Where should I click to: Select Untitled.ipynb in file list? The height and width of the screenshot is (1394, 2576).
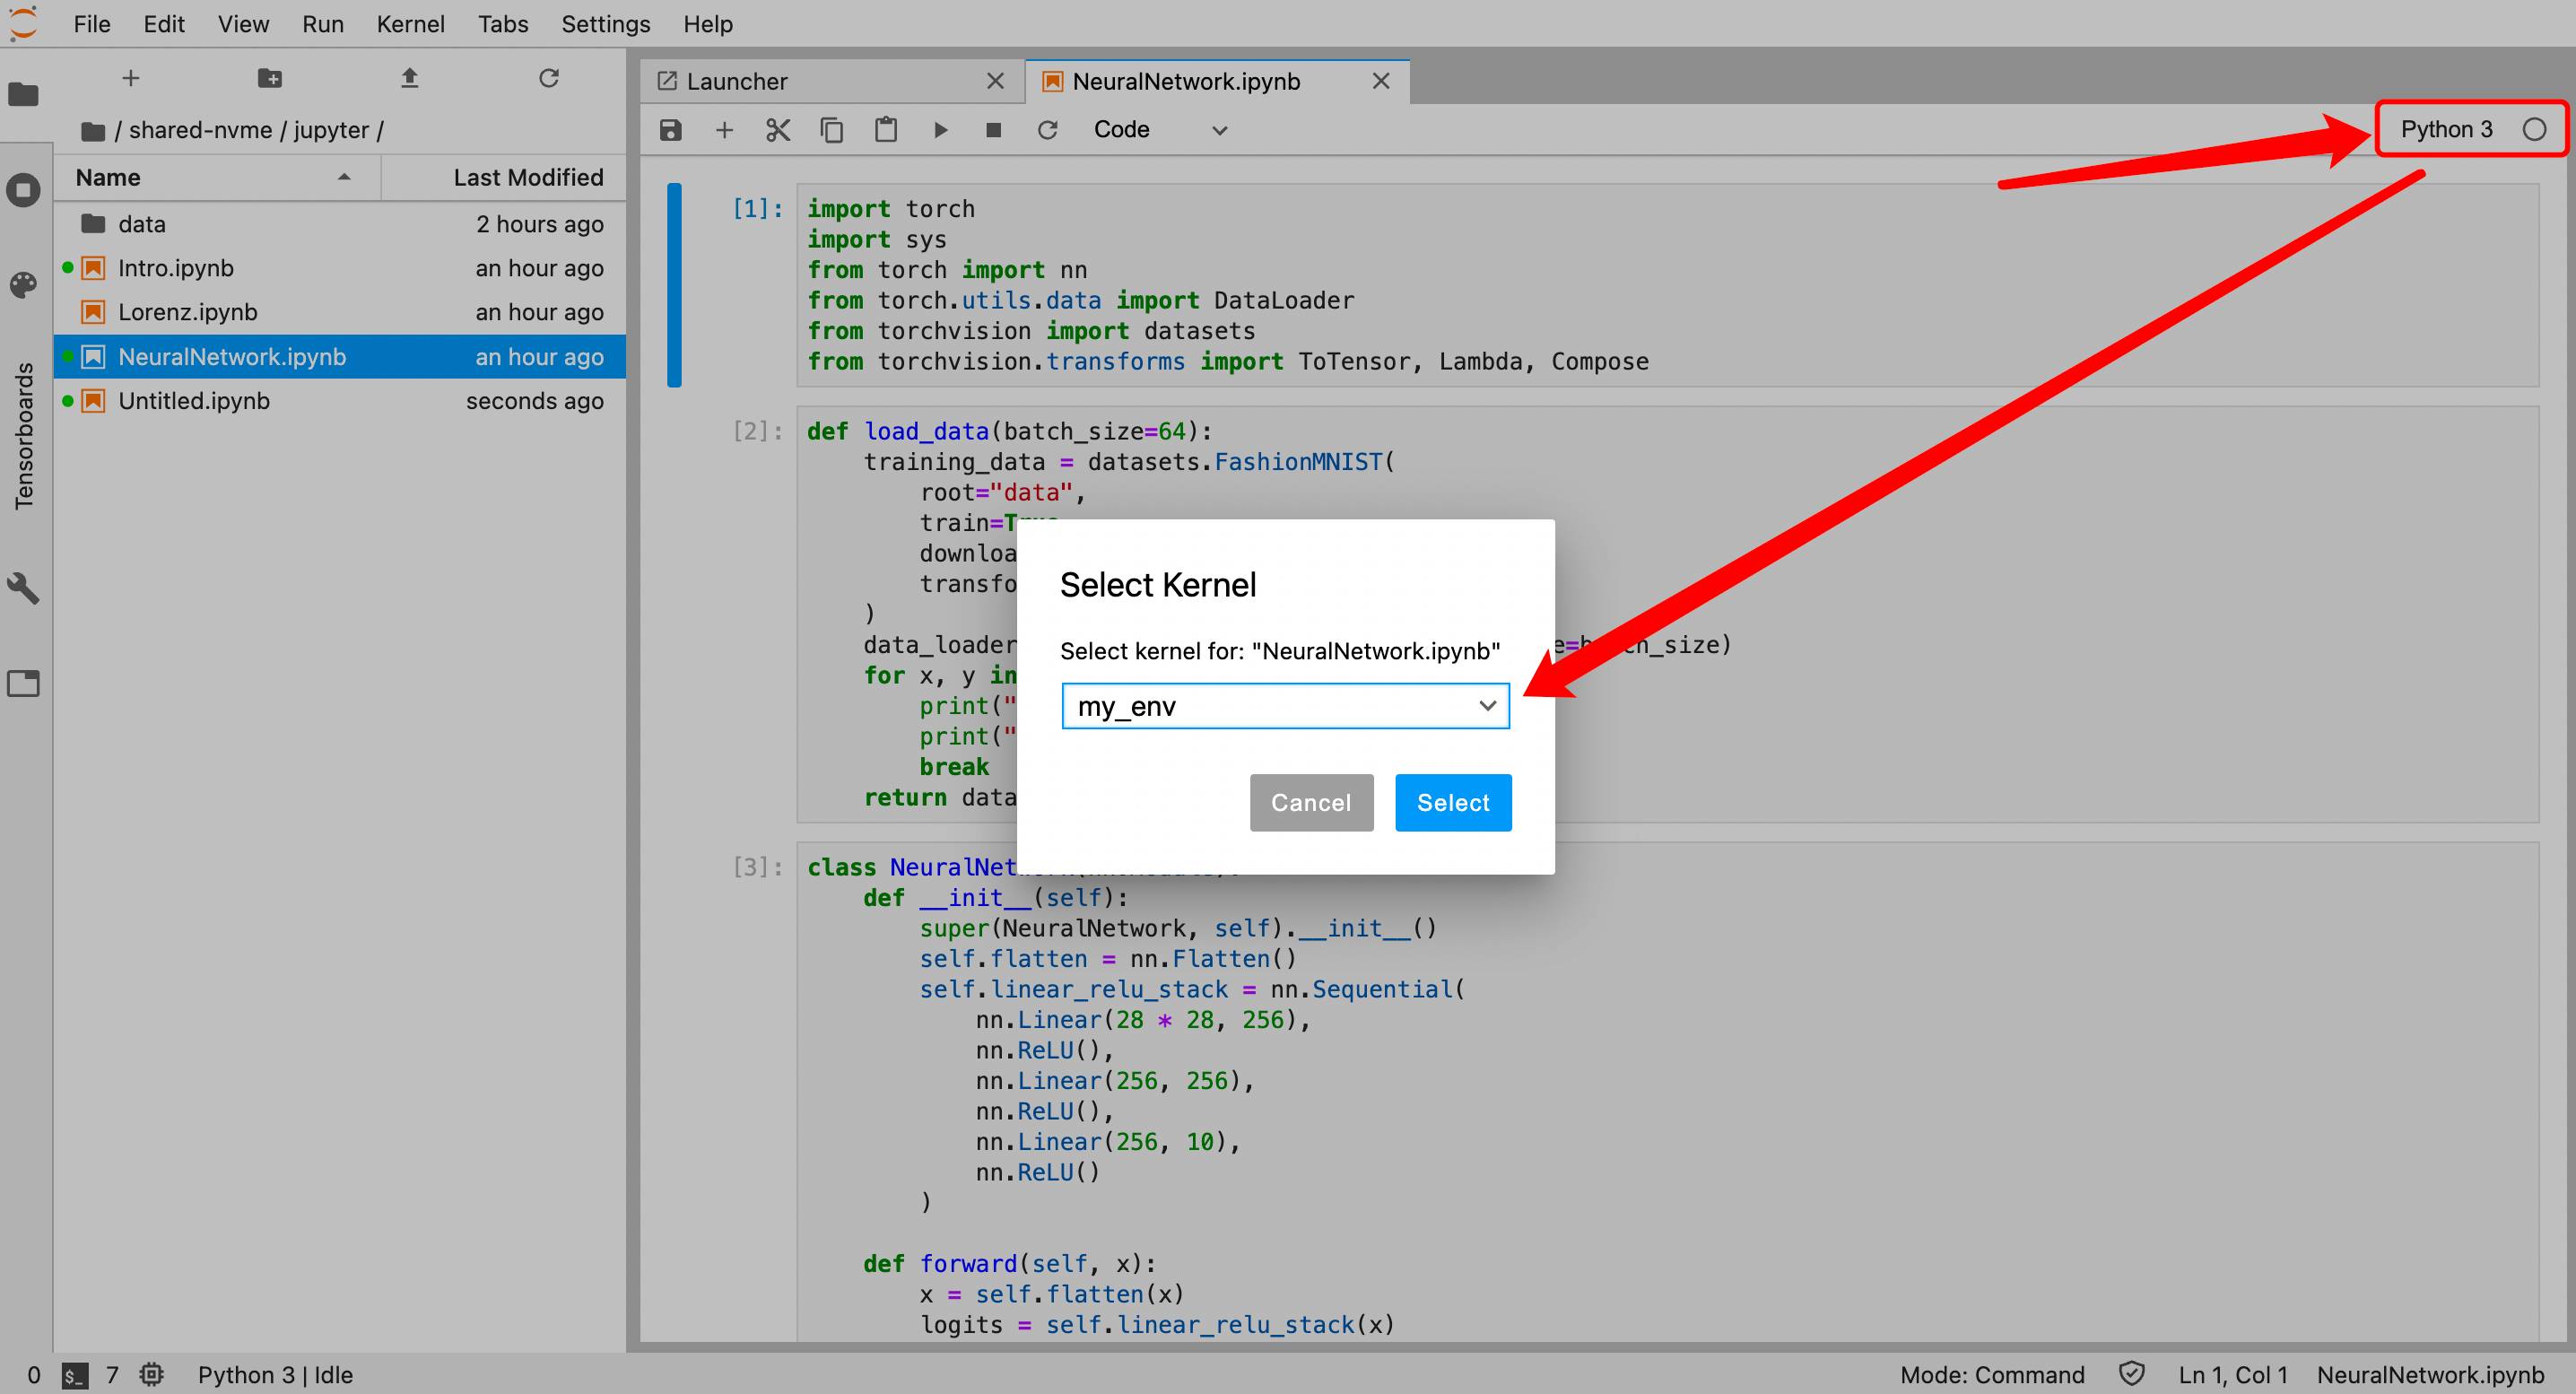(x=340, y=400)
